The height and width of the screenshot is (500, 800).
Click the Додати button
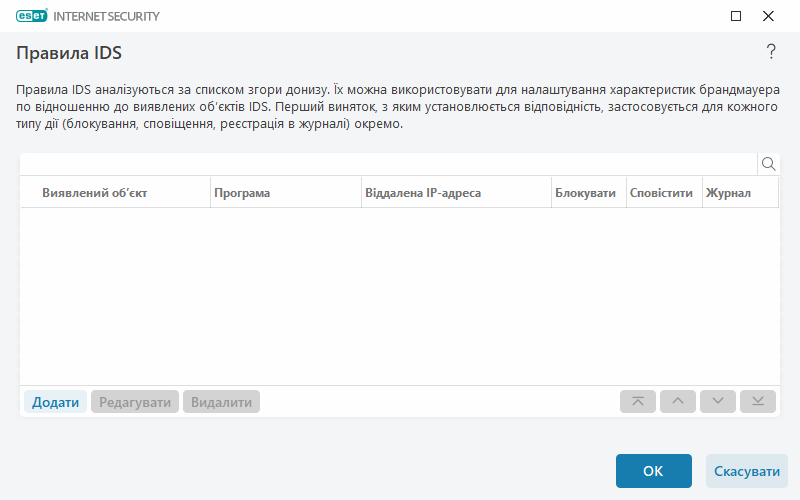pos(55,402)
